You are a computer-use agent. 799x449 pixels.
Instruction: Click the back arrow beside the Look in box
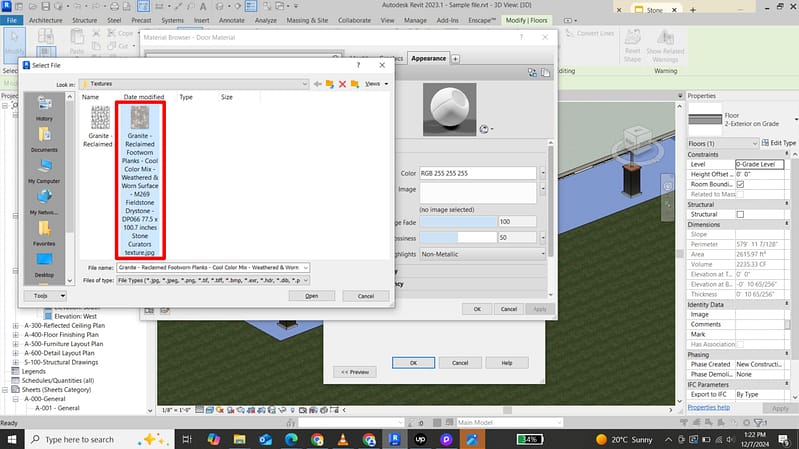[317, 85]
